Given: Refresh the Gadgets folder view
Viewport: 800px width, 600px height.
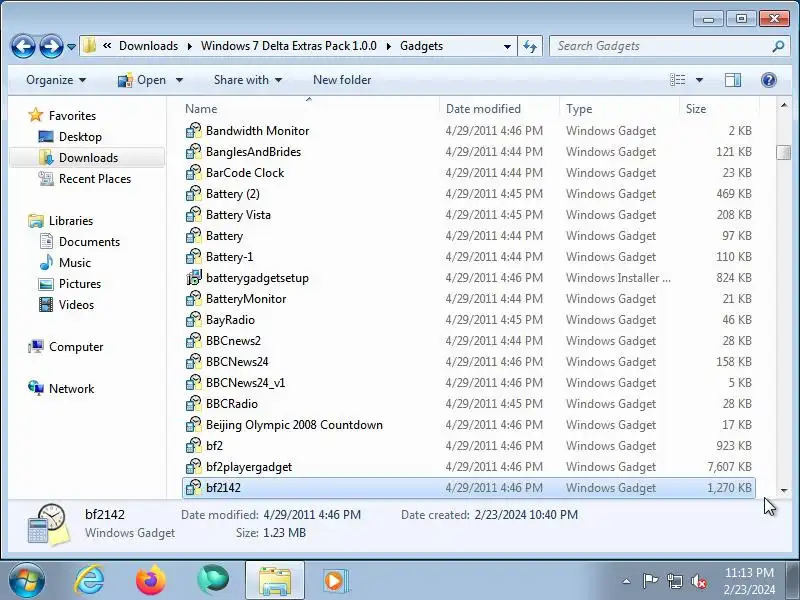Looking at the screenshot, I should coord(530,46).
